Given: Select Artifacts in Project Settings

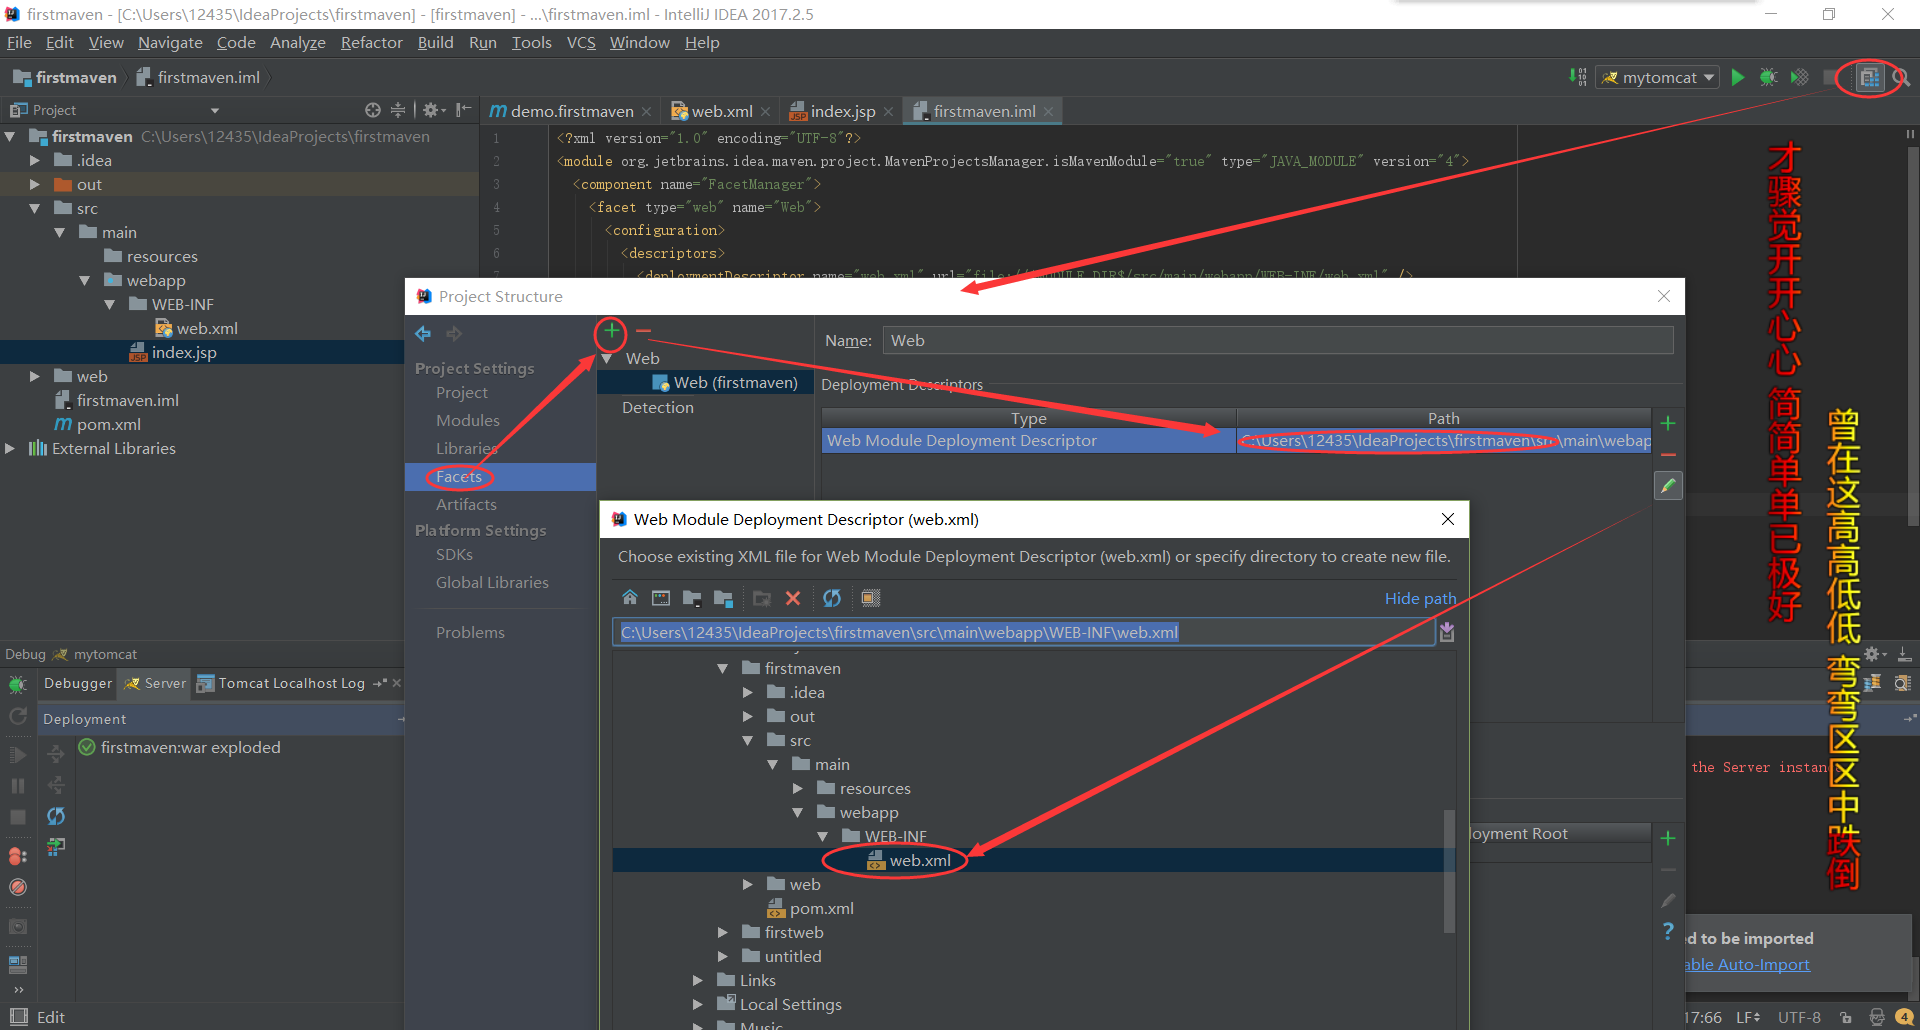Looking at the screenshot, I should click(466, 504).
